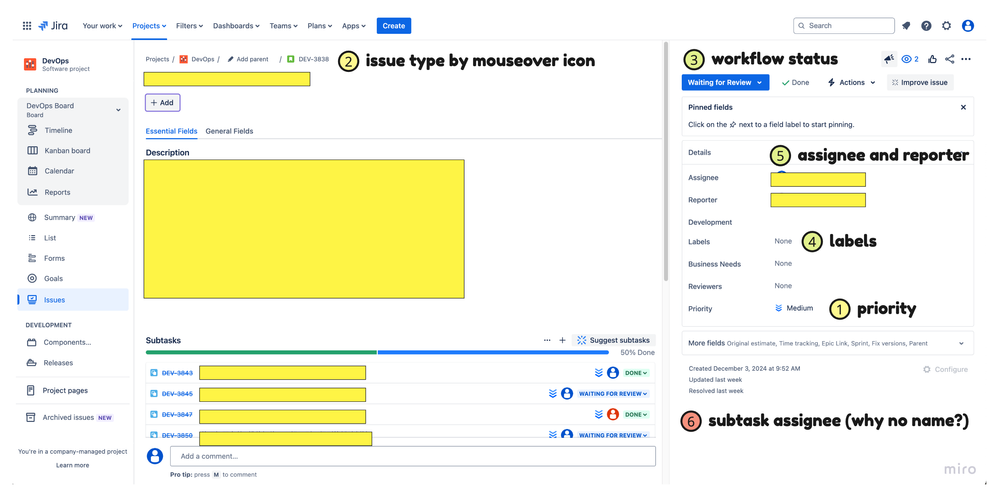Click the subtasks ellipsis menu icon
Viewport: 999px width, 497px height.
[x=547, y=340]
